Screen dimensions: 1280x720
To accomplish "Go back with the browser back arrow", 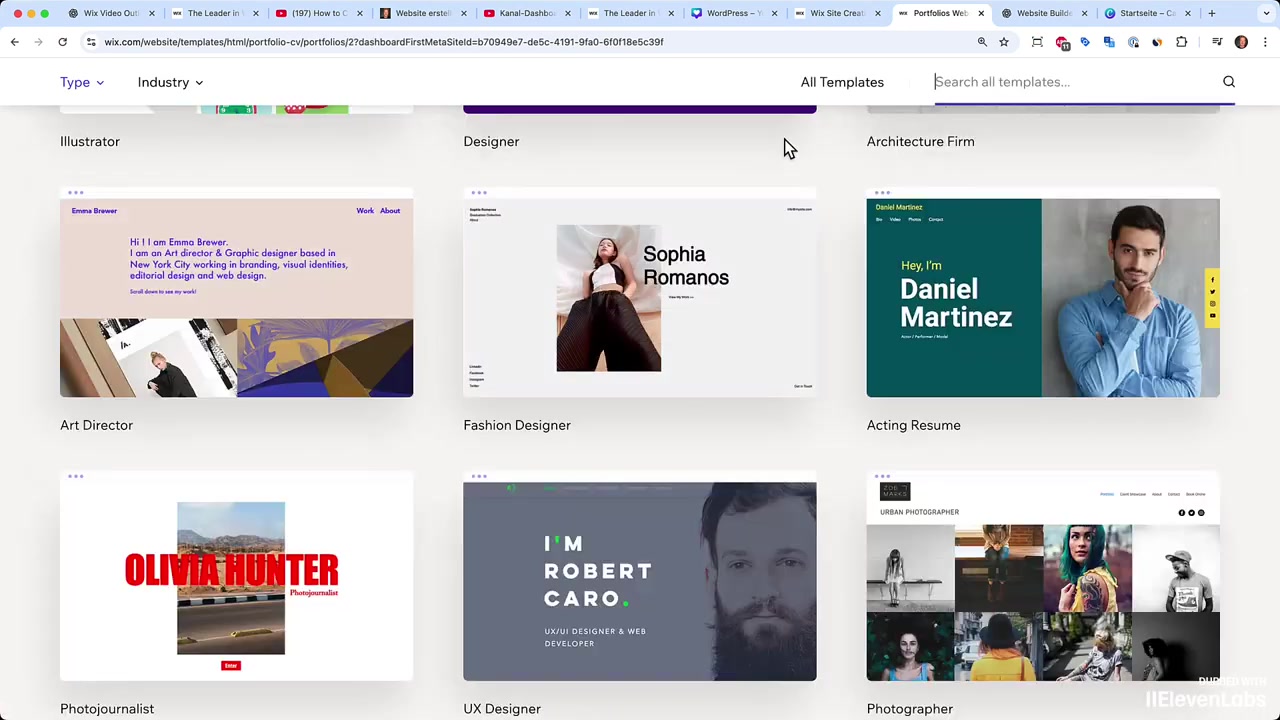I will (x=15, y=42).
